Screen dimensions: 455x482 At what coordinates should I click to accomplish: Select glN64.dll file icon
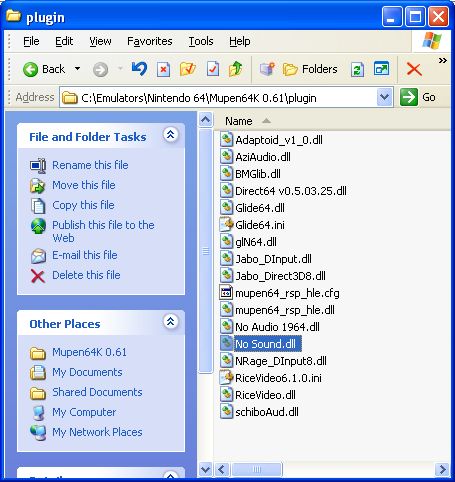pyautogui.click(x=226, y=242)
